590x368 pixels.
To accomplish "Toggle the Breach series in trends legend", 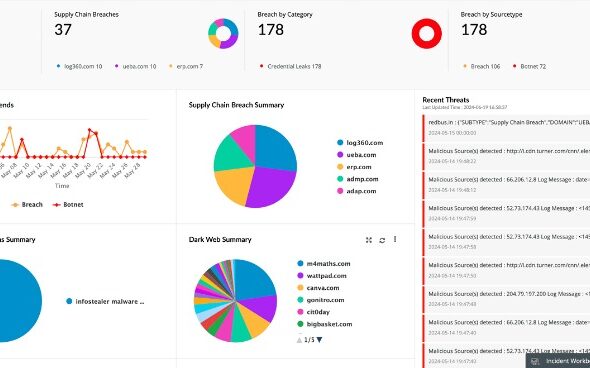I will click(27, 205).
